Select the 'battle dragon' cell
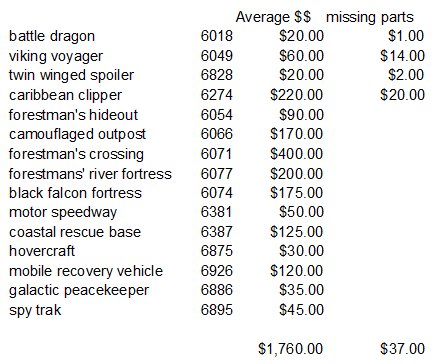444x364 pixels. click(52, 36)
